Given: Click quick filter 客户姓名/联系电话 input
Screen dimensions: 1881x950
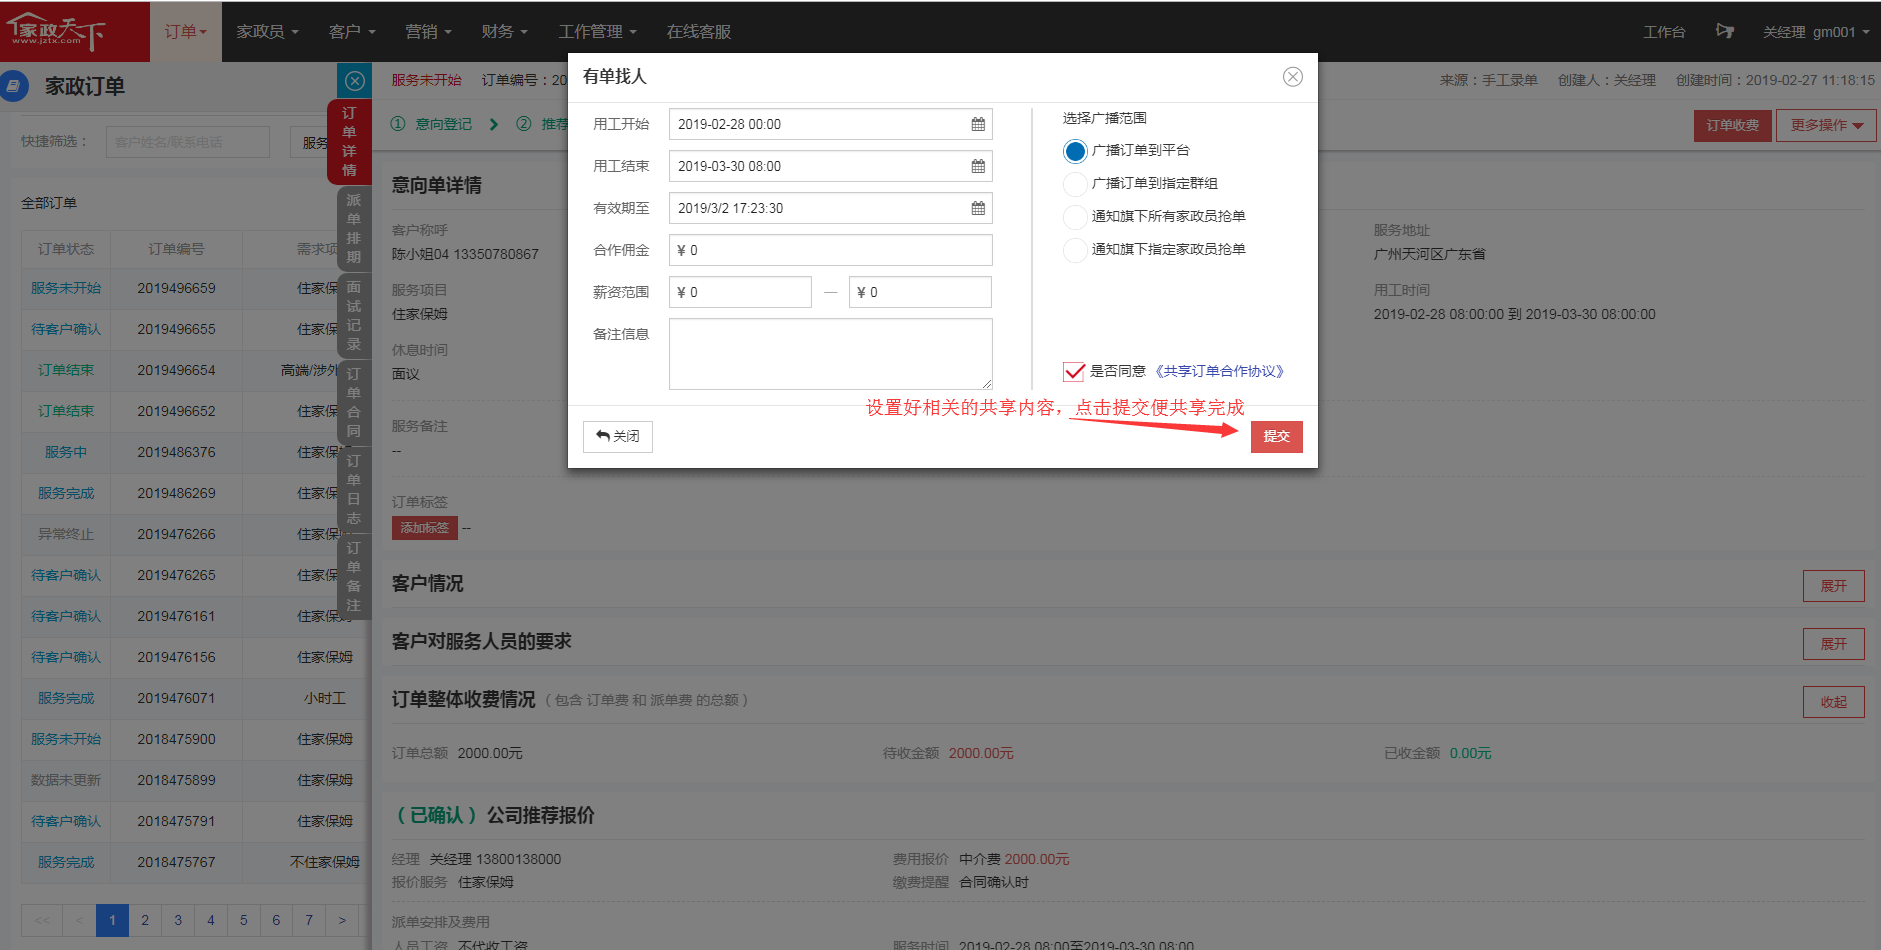Looking at the screenshot, I should [188, 142].
